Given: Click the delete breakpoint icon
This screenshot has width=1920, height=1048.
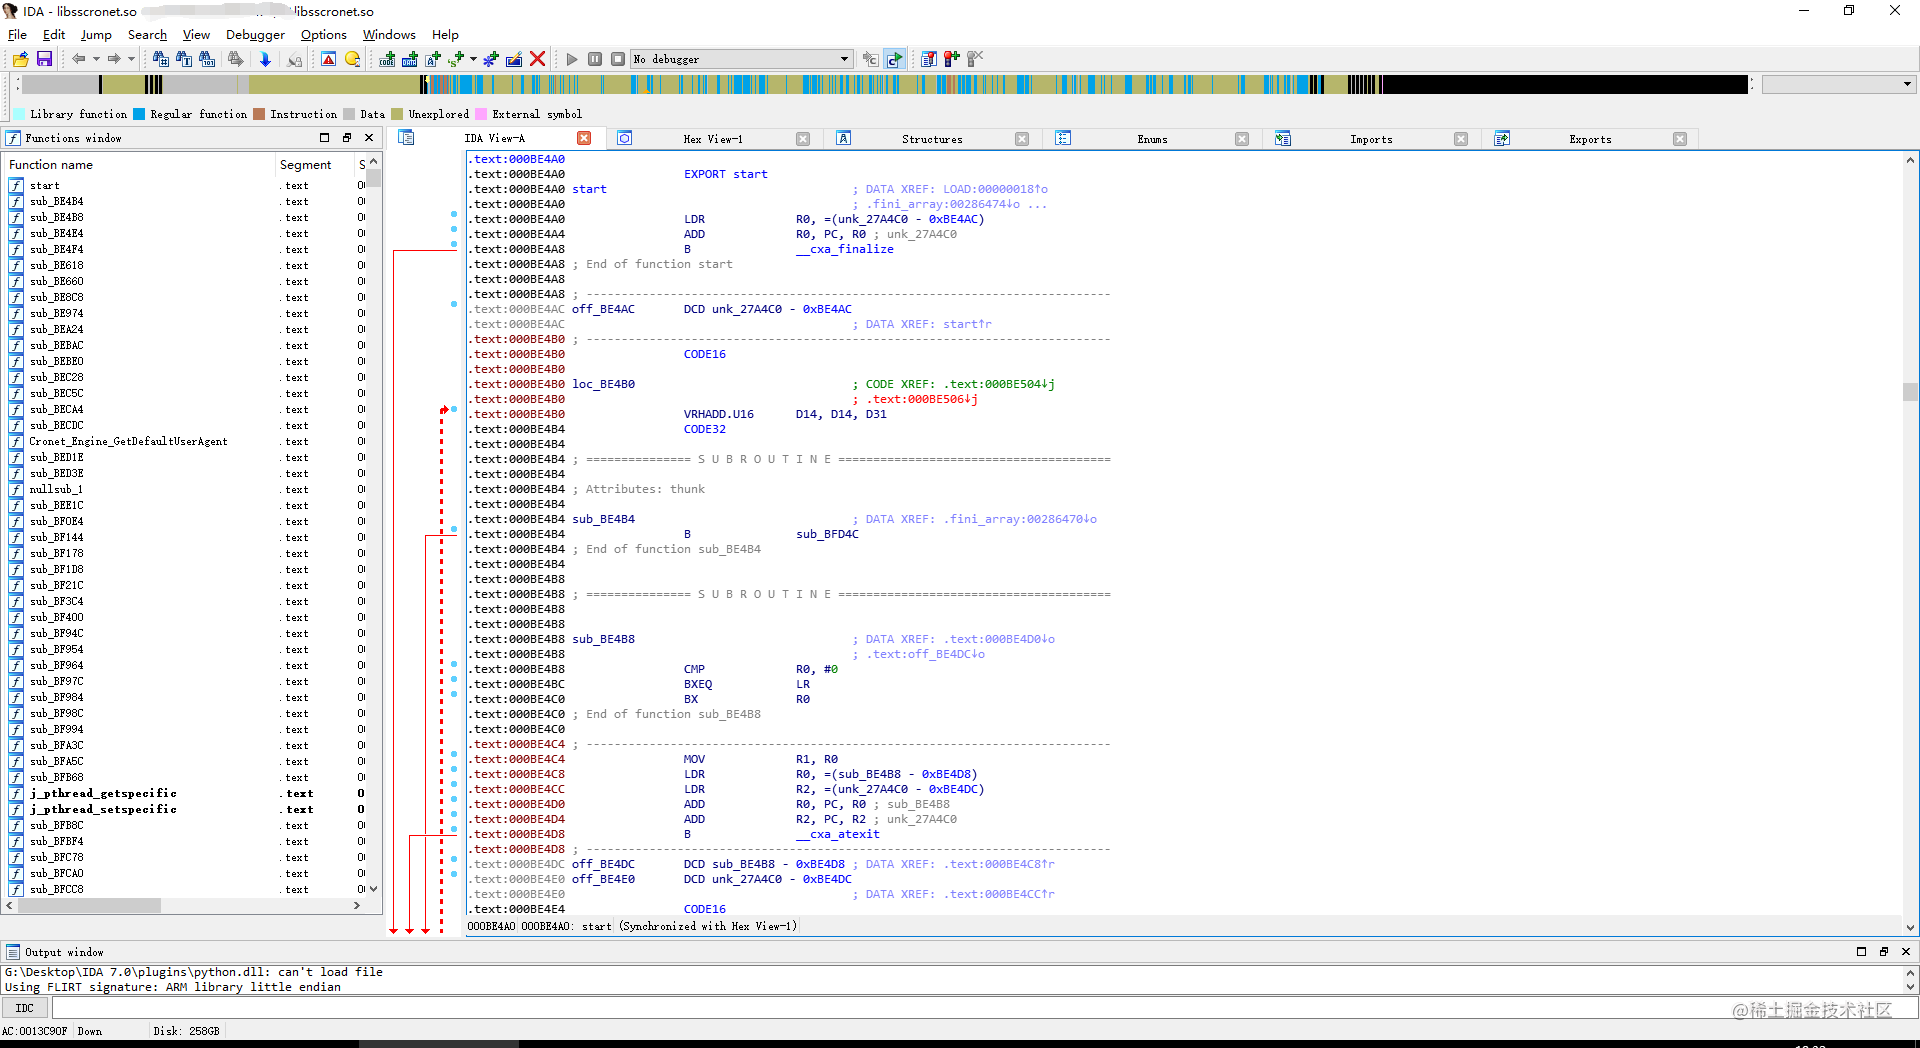Looking at the screenshot, I should [975, 59].
